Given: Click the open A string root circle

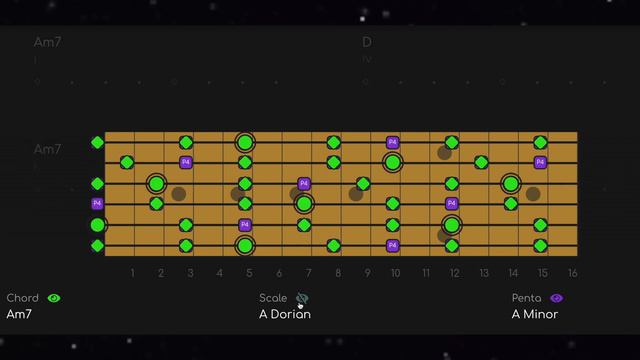Looking at the screenshot, I should coord(98,225).
